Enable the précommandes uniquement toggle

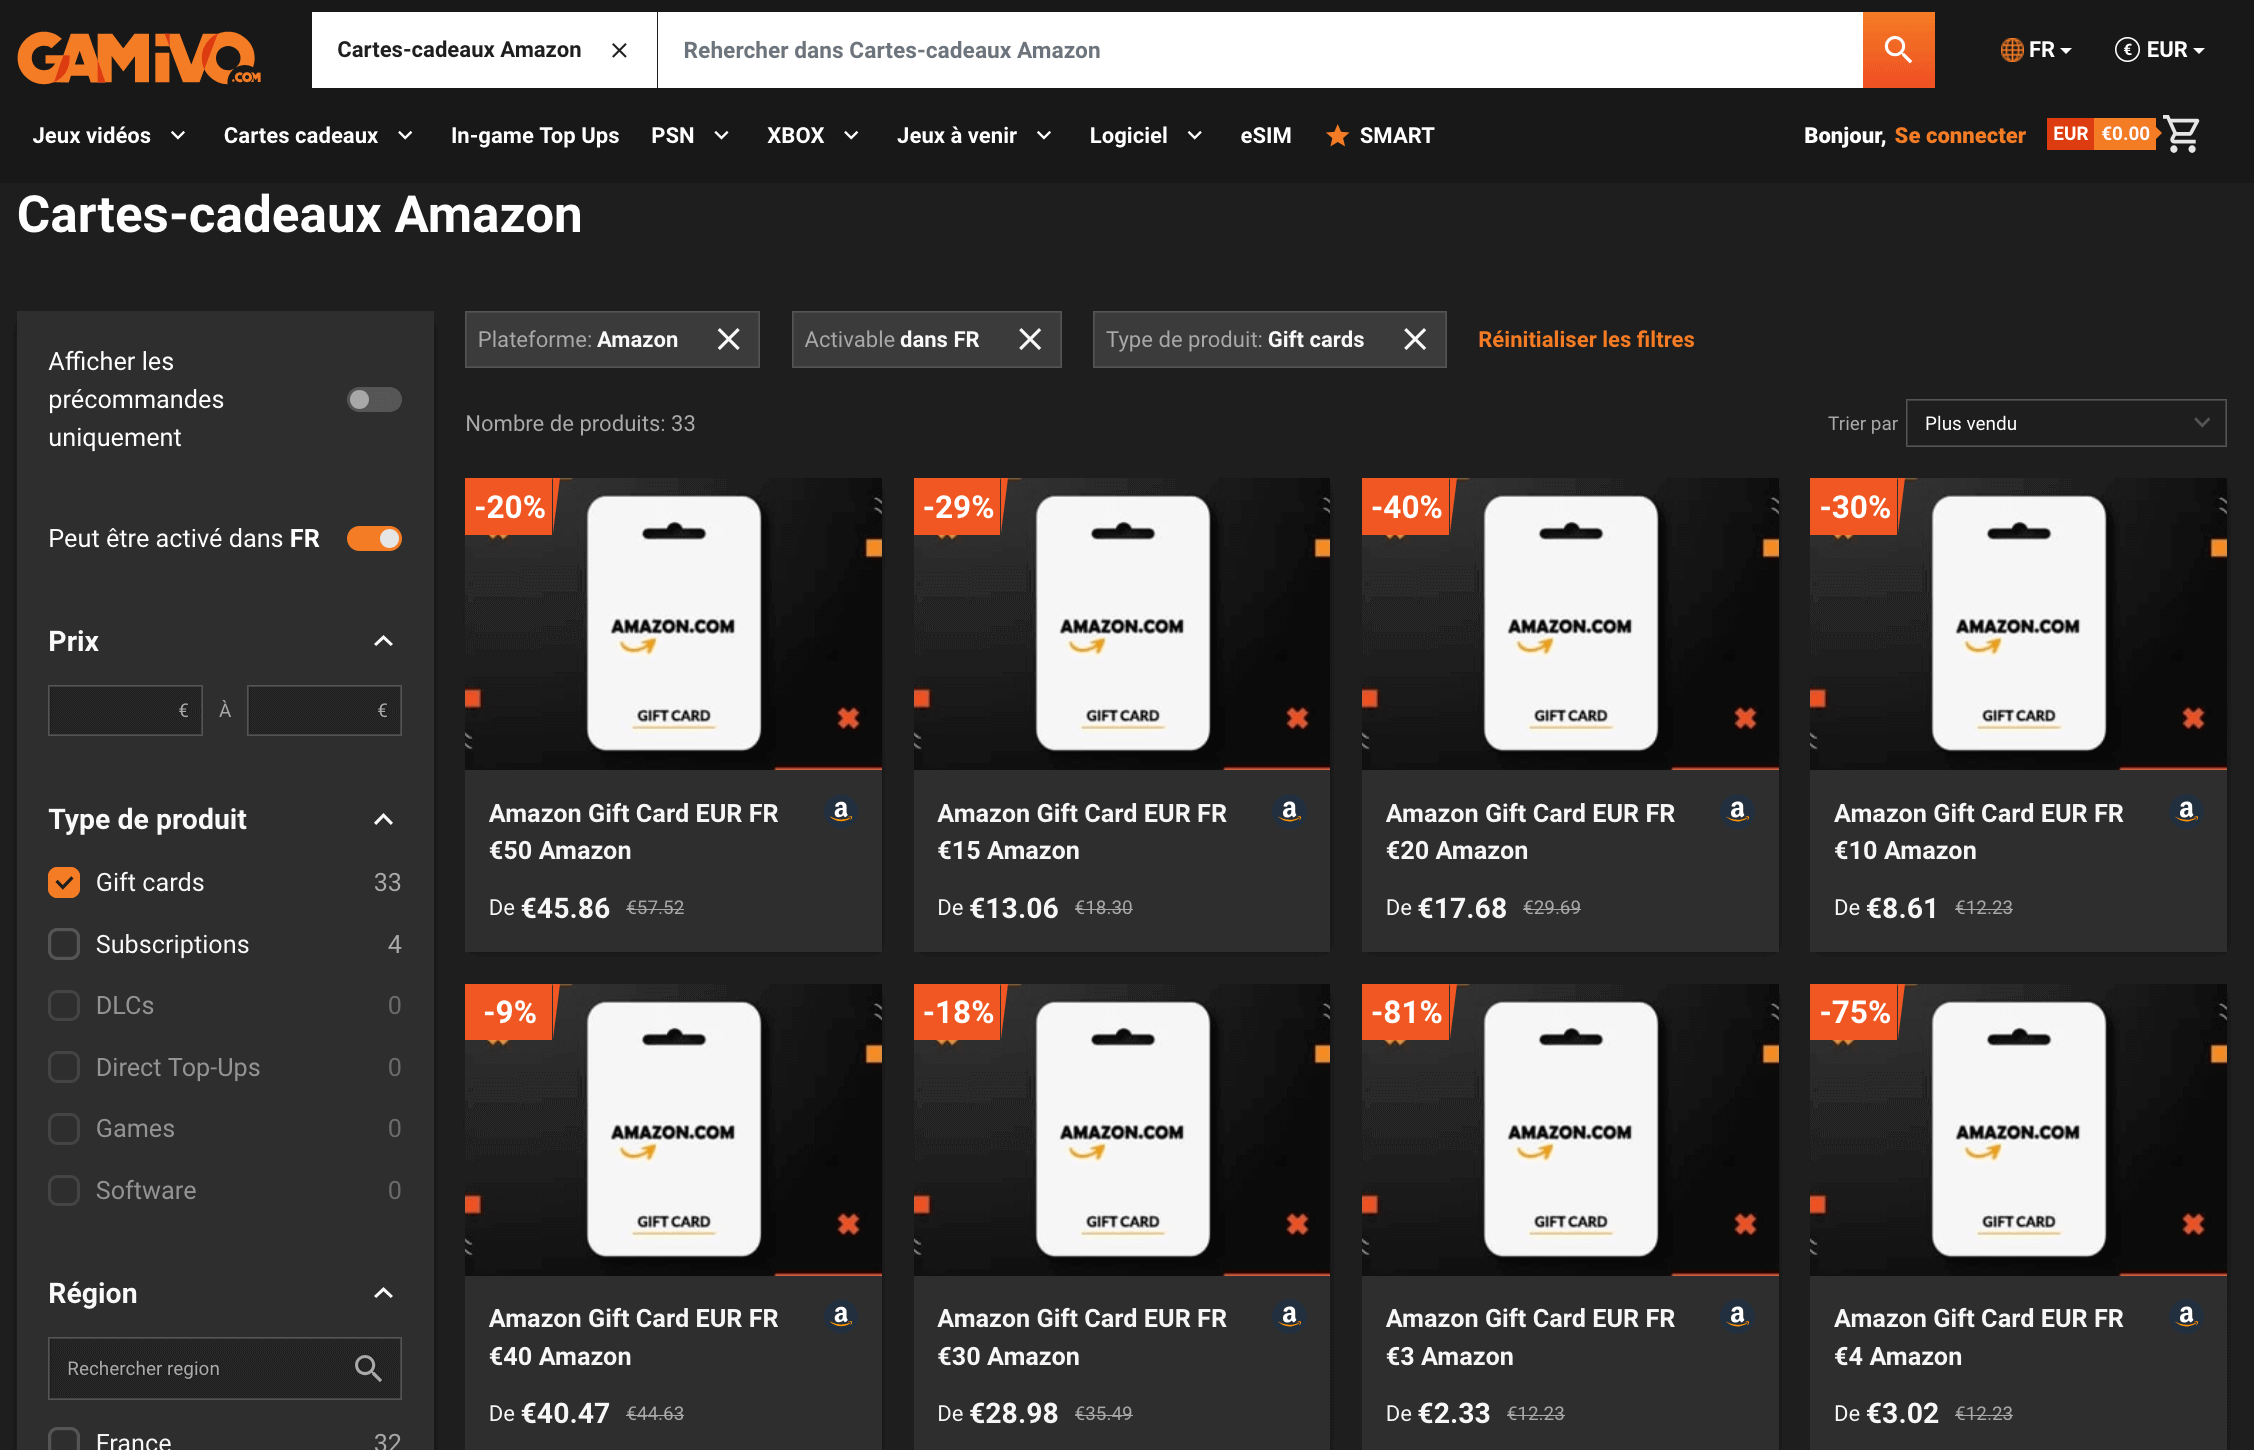pos(374,399)
